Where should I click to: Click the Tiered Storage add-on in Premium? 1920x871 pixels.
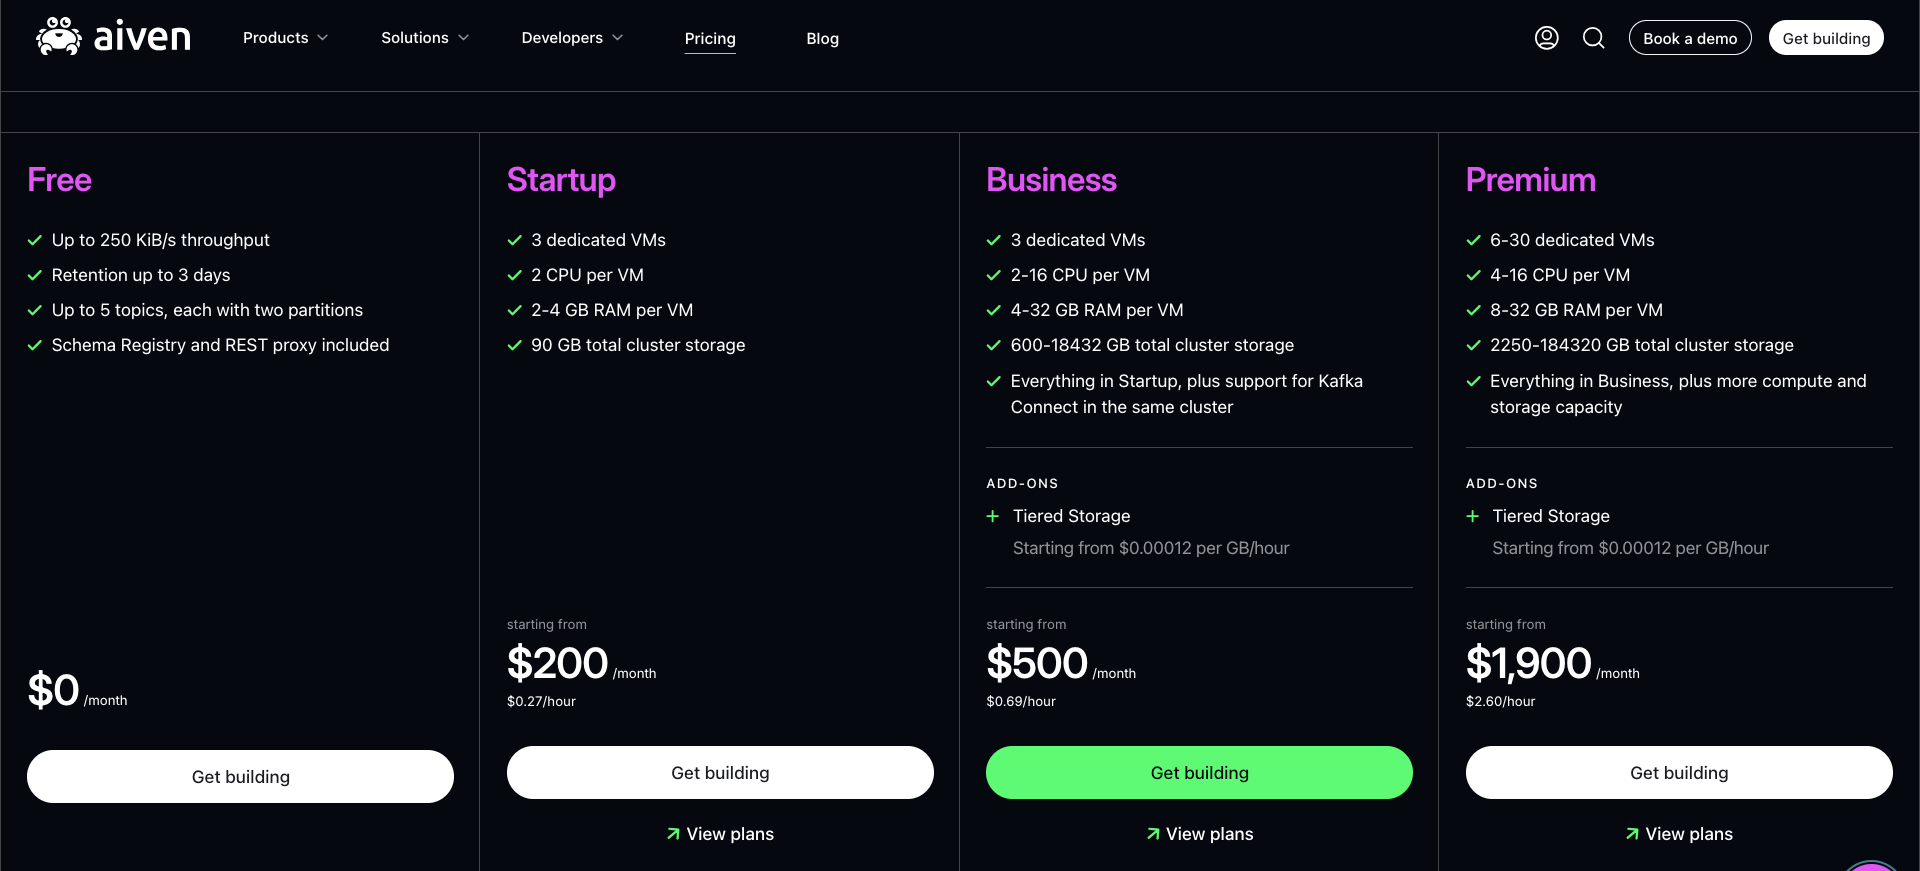point(1551,516)
